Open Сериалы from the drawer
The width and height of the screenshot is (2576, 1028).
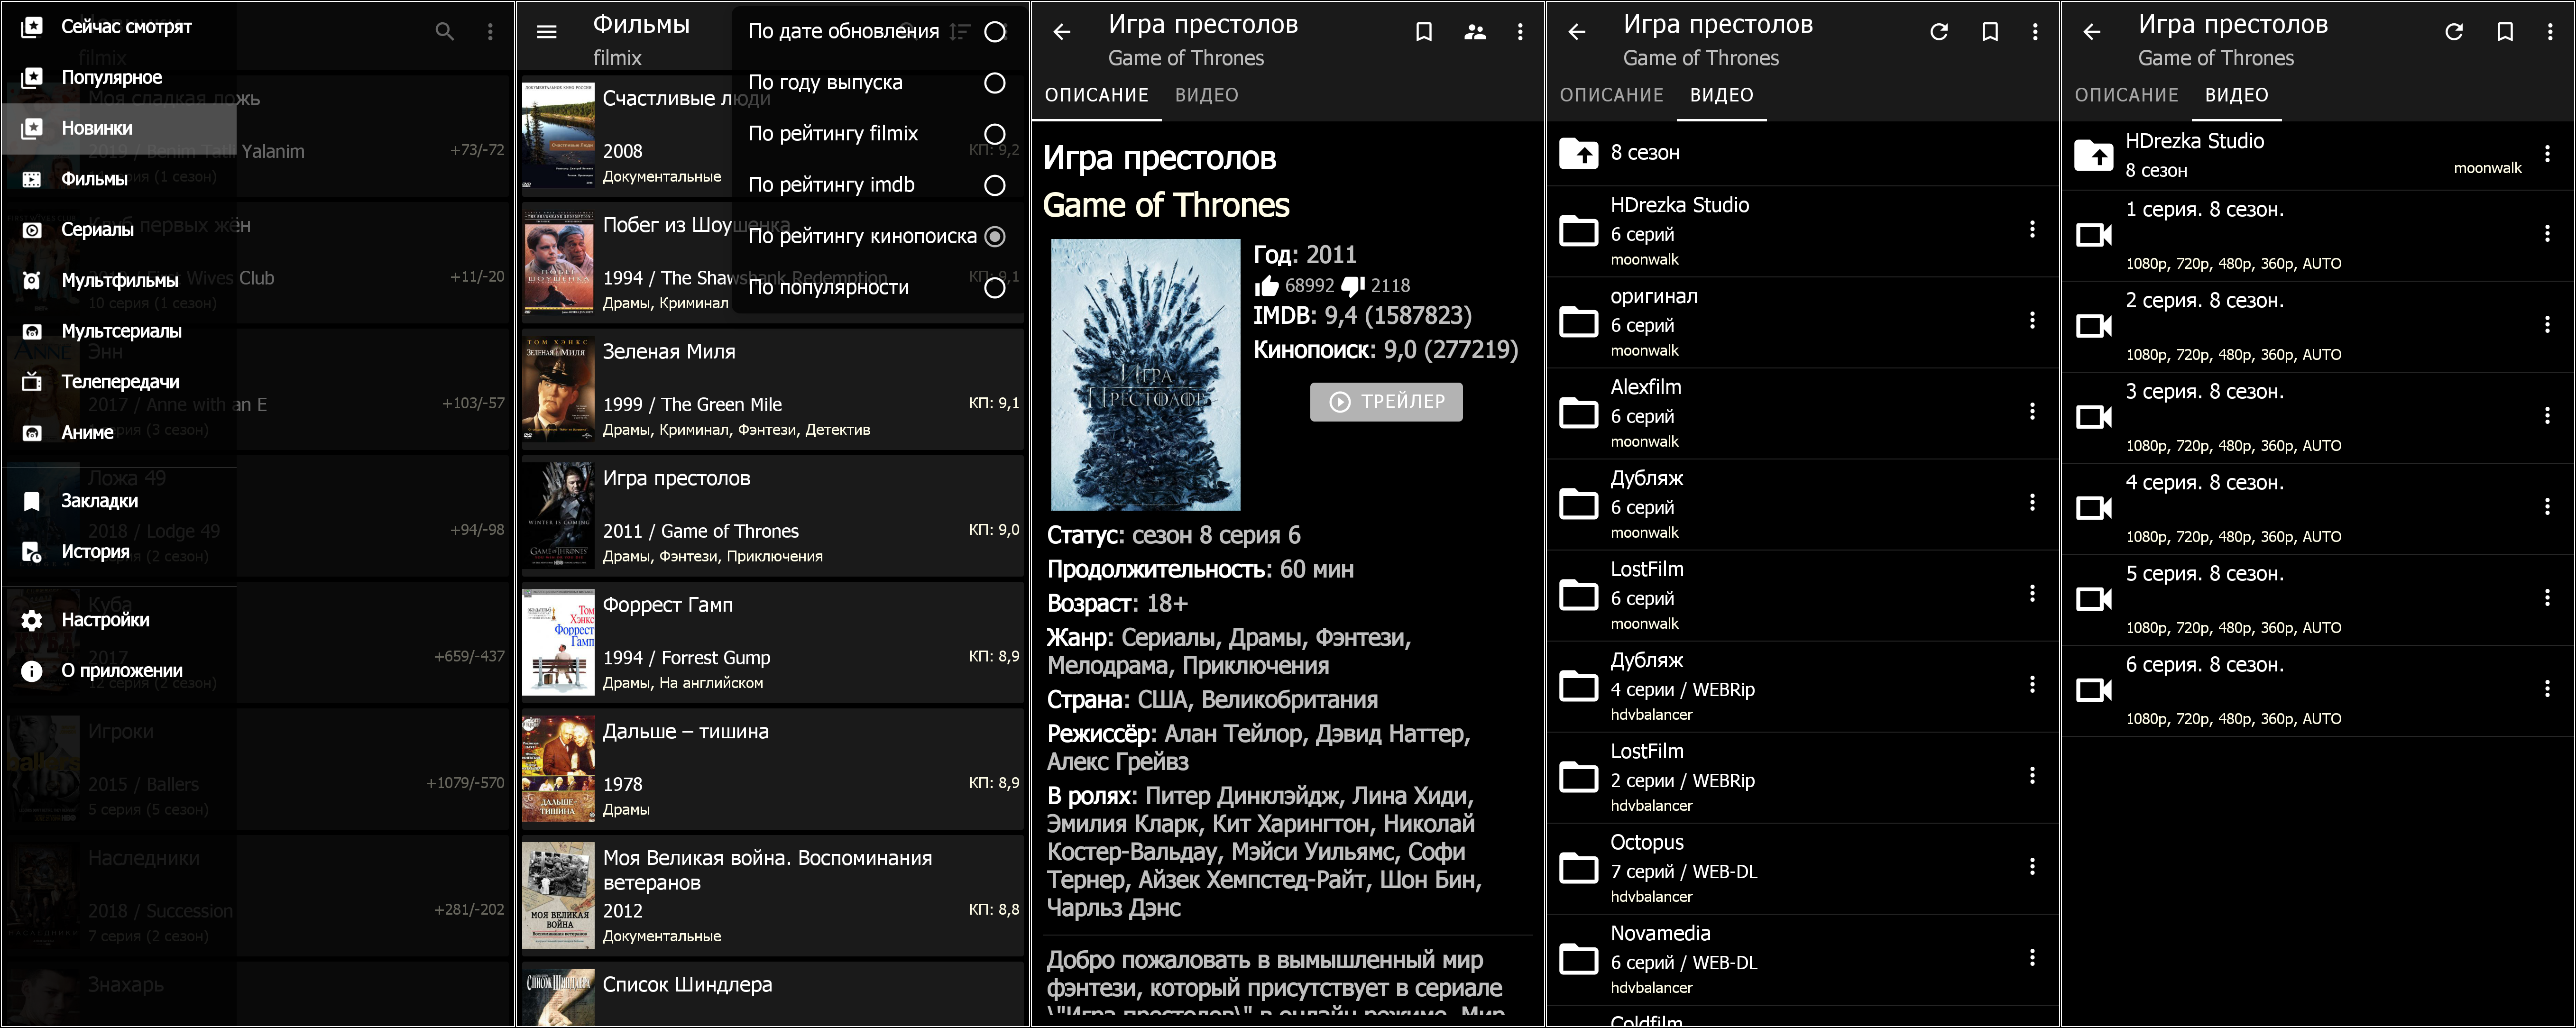pos(118,229)
